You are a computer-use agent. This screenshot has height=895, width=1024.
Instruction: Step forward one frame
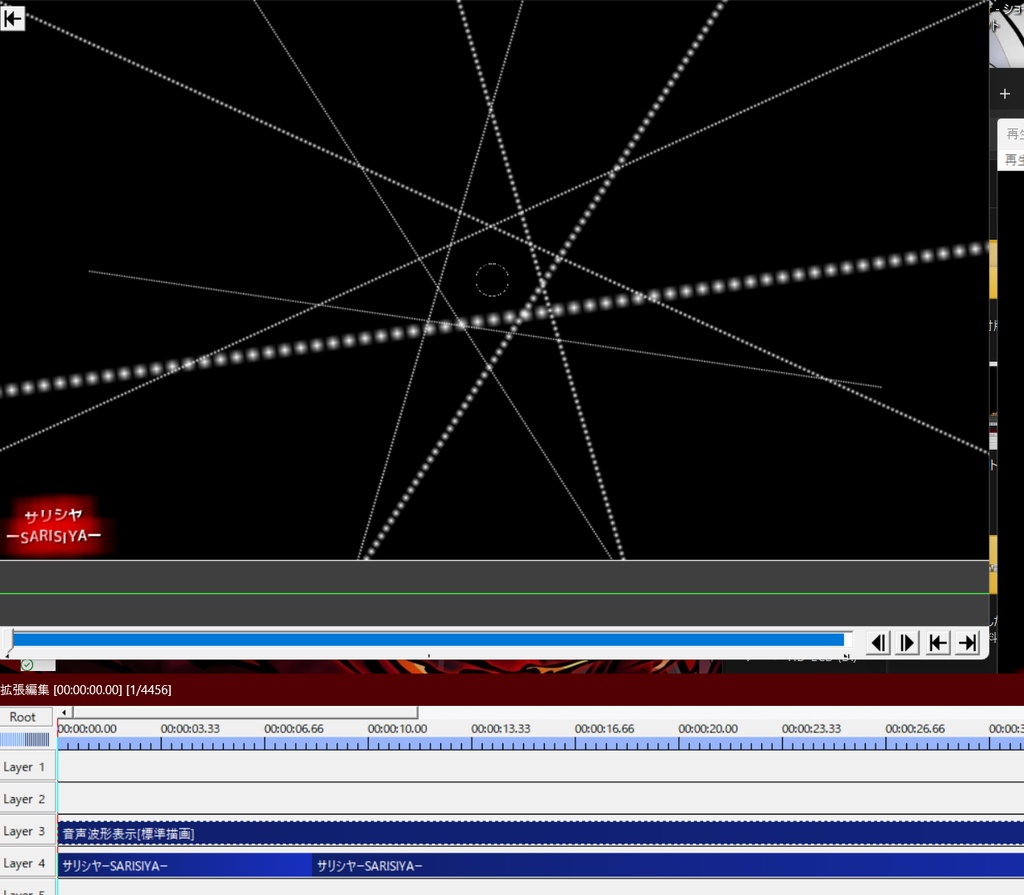click(x=907, y=643)
